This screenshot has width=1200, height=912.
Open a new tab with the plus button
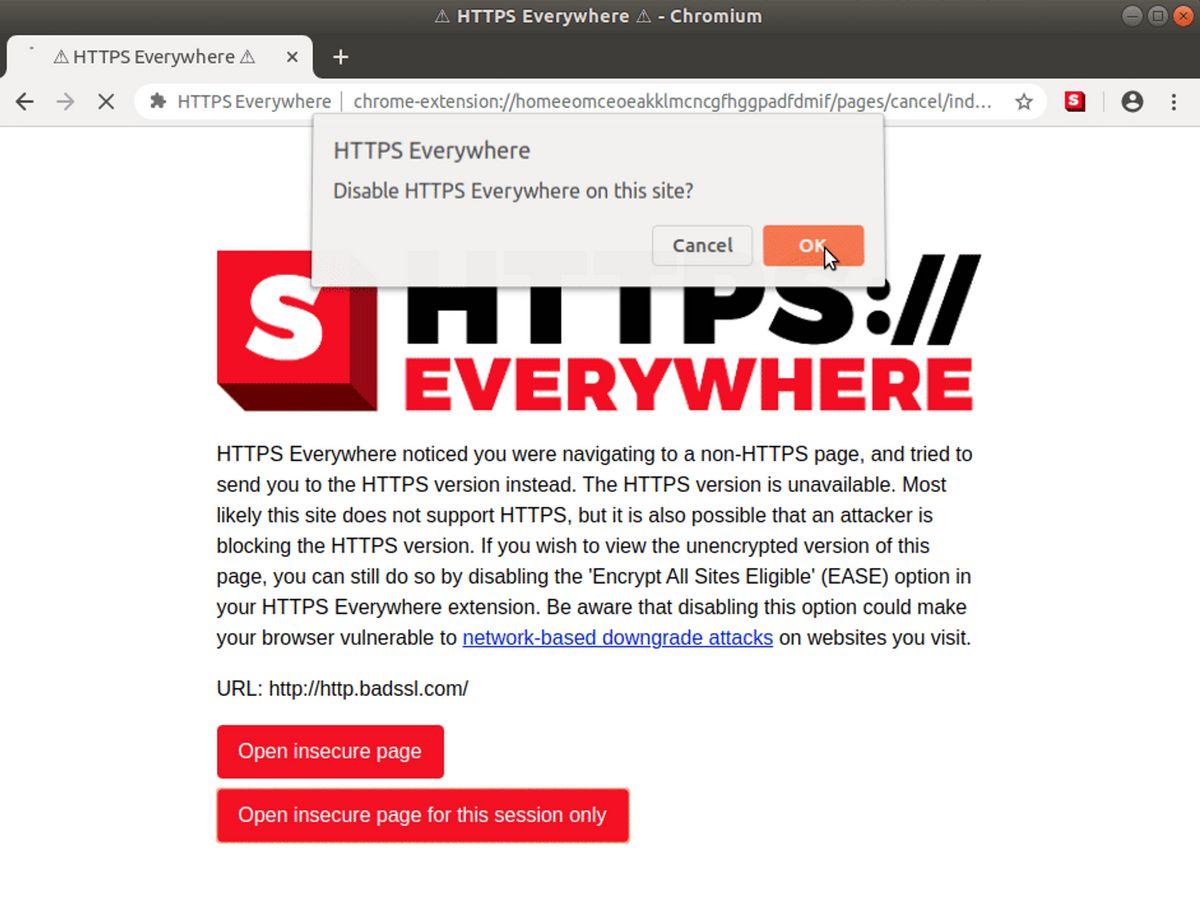coord(340,57)
